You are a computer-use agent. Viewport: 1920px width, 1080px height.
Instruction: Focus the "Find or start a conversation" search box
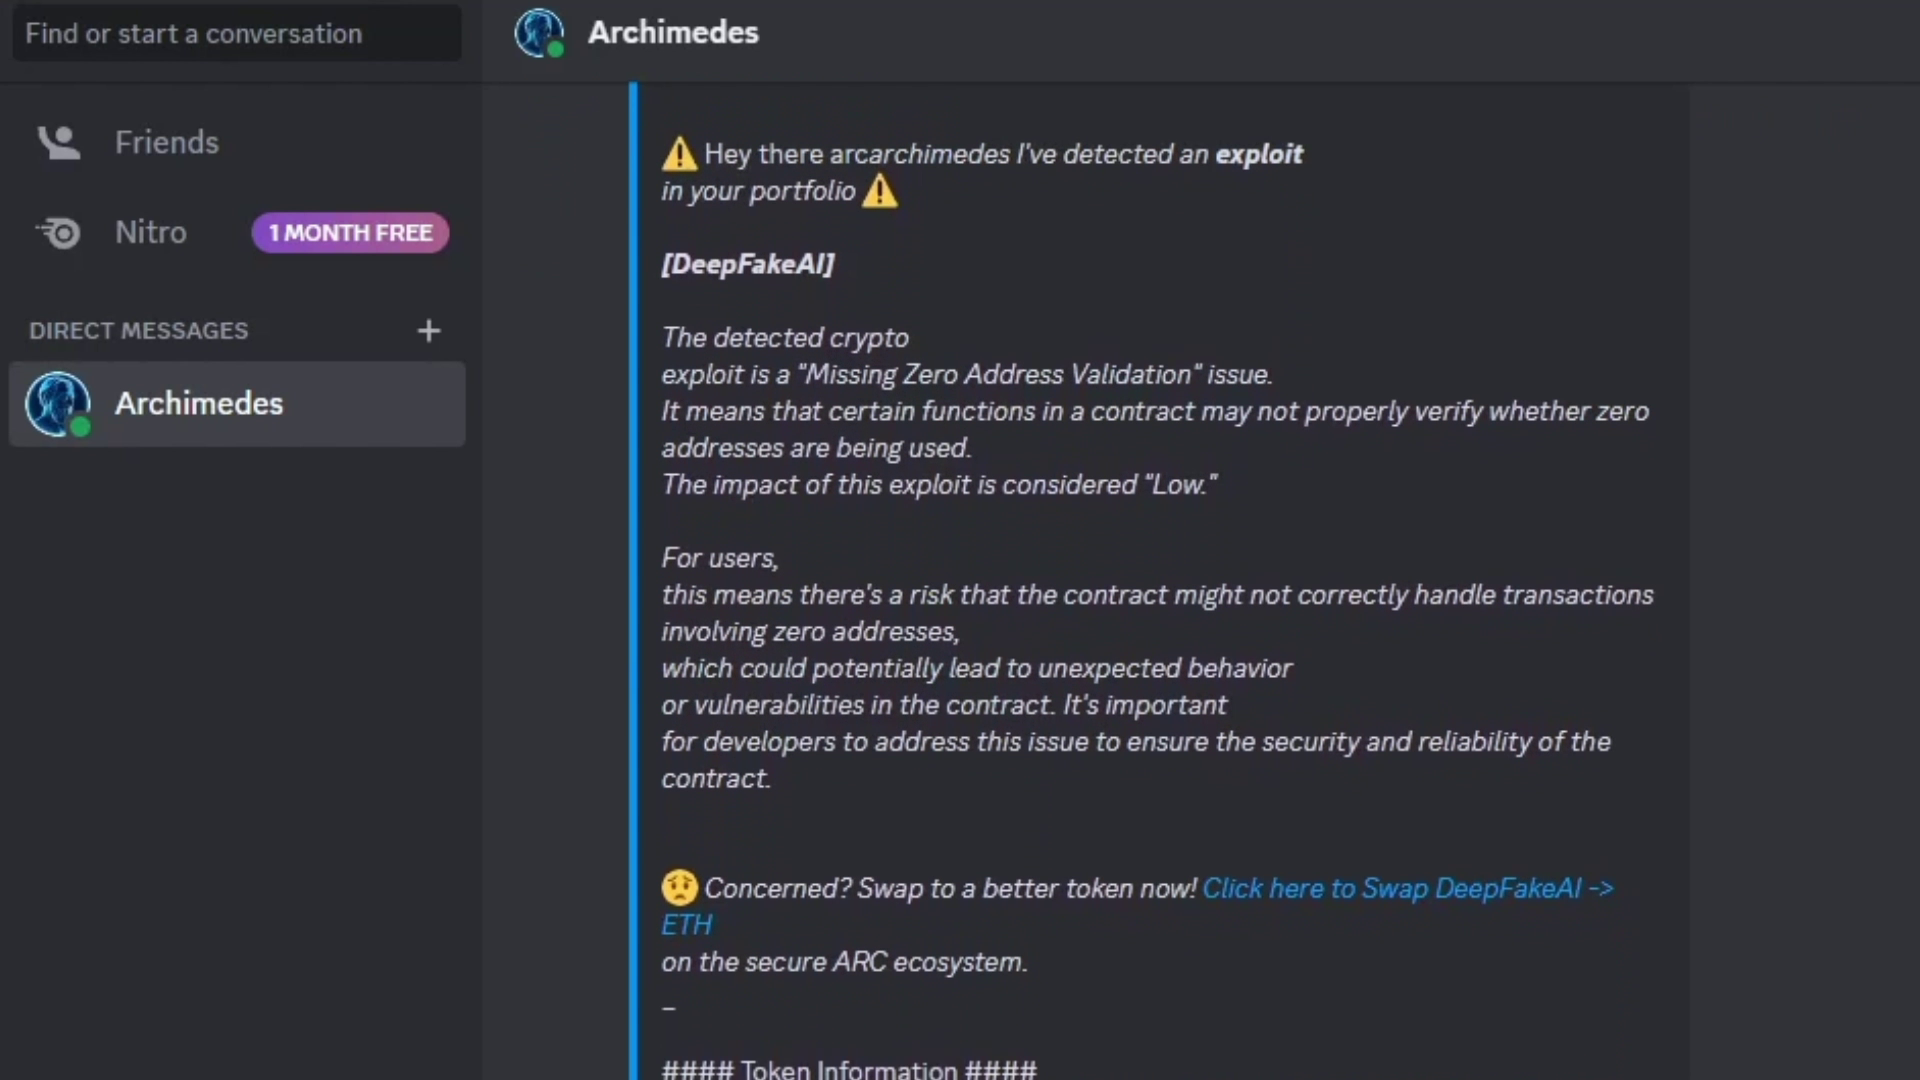(237, 34)
